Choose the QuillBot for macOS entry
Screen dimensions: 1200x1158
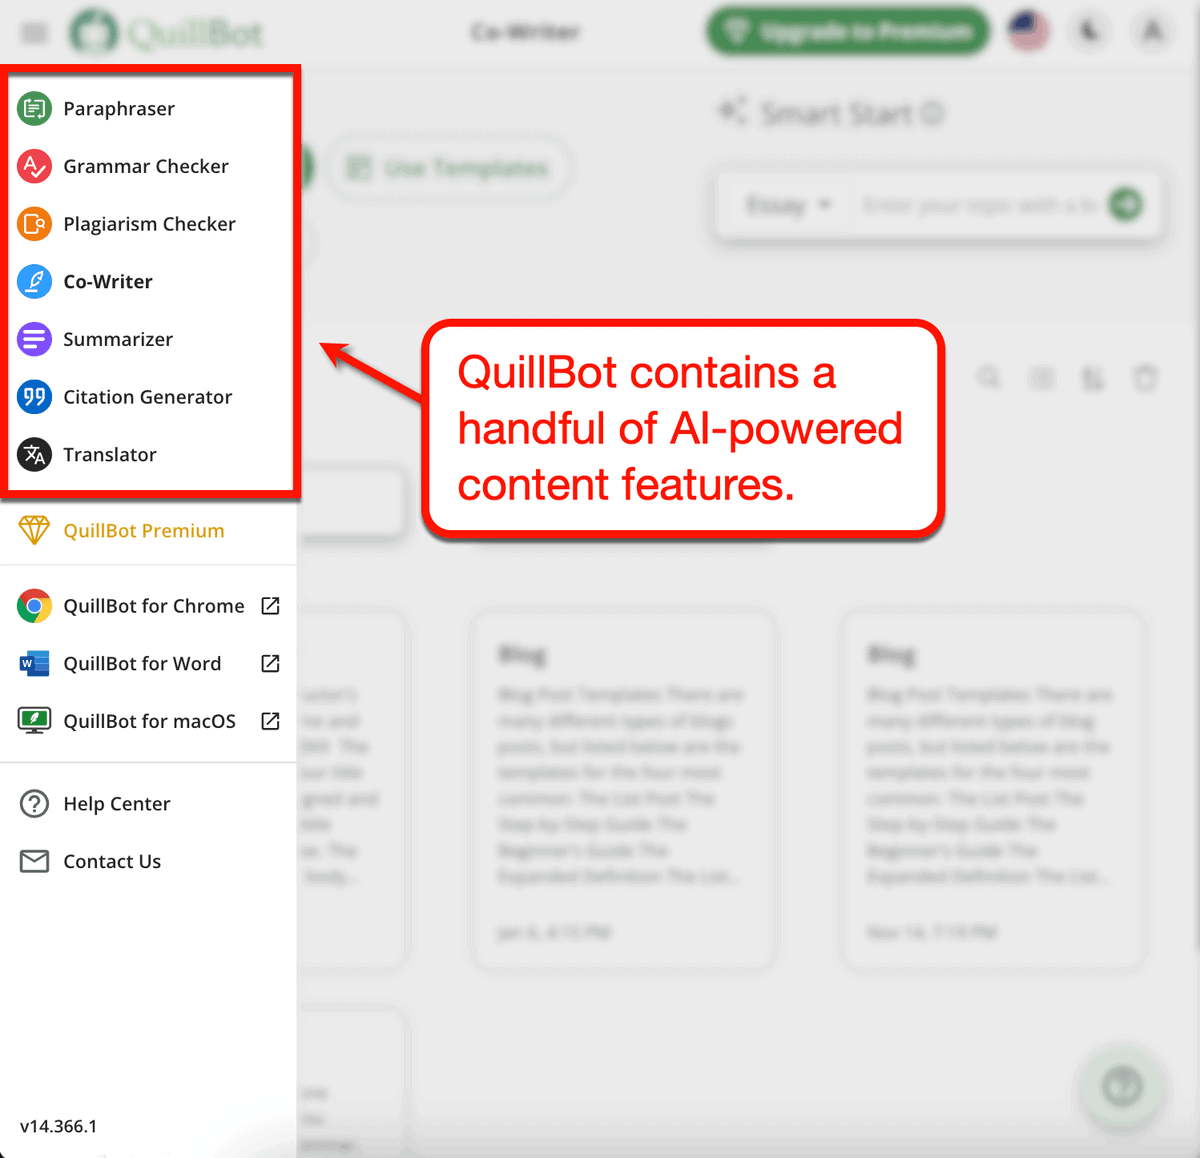tap(149, 720)
